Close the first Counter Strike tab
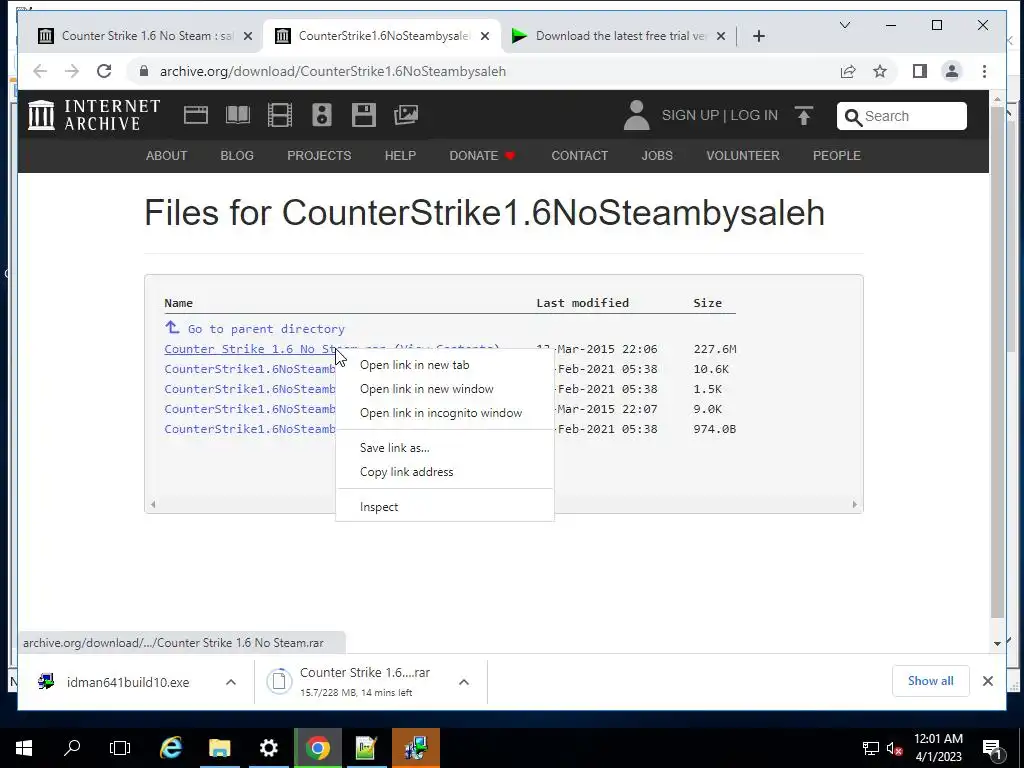 pos(248,36)
